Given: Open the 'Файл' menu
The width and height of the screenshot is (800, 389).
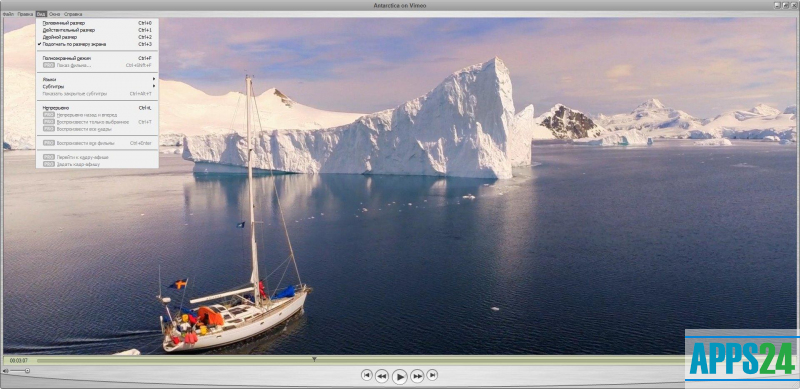Looking at the screenshot, I should click(8, 14).
